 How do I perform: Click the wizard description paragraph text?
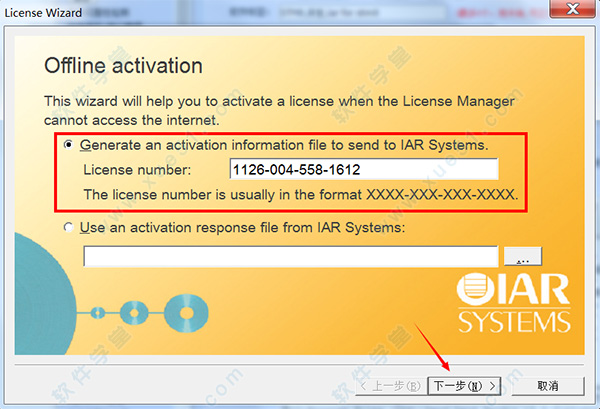click(x=279, y=111)
